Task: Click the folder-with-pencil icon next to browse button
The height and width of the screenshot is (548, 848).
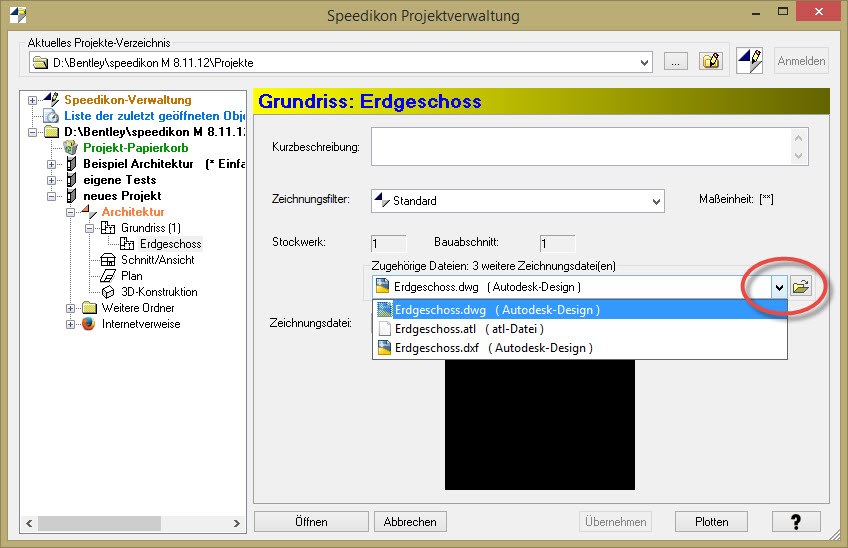Action: 711,61
